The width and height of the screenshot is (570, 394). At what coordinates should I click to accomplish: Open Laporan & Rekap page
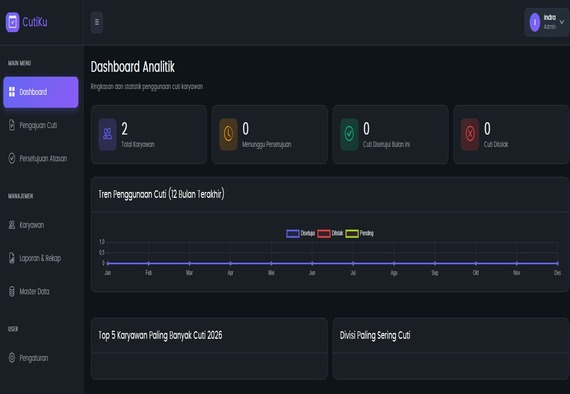[x=41, y=258]
